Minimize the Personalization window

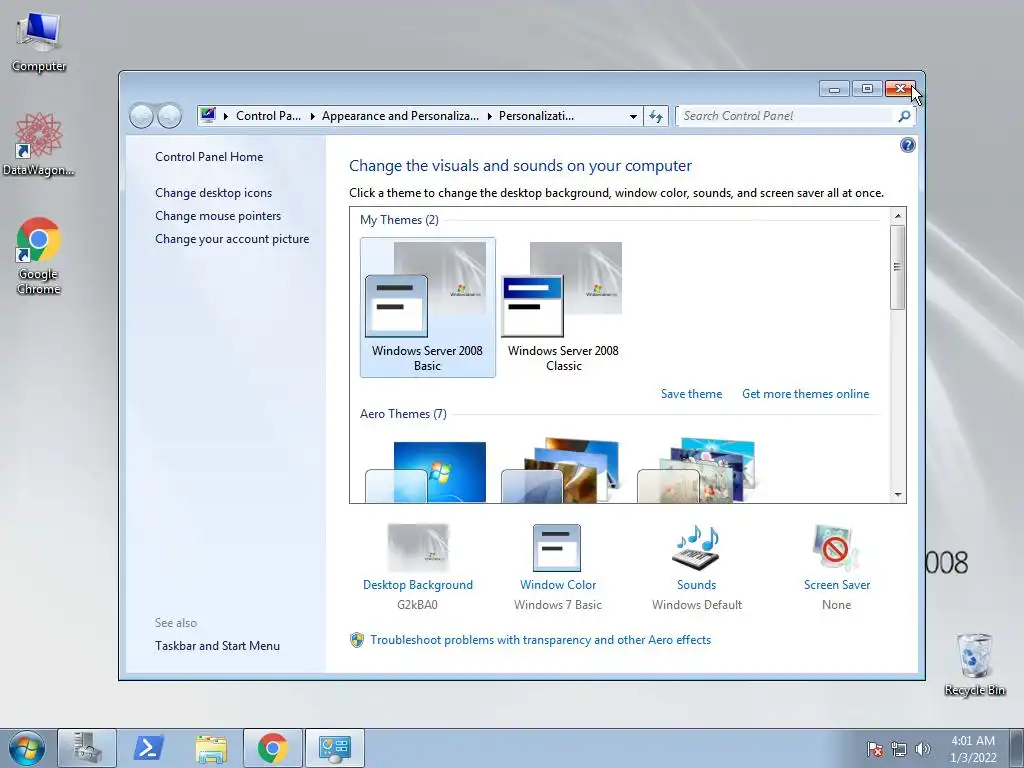click(x=834, y=89)
